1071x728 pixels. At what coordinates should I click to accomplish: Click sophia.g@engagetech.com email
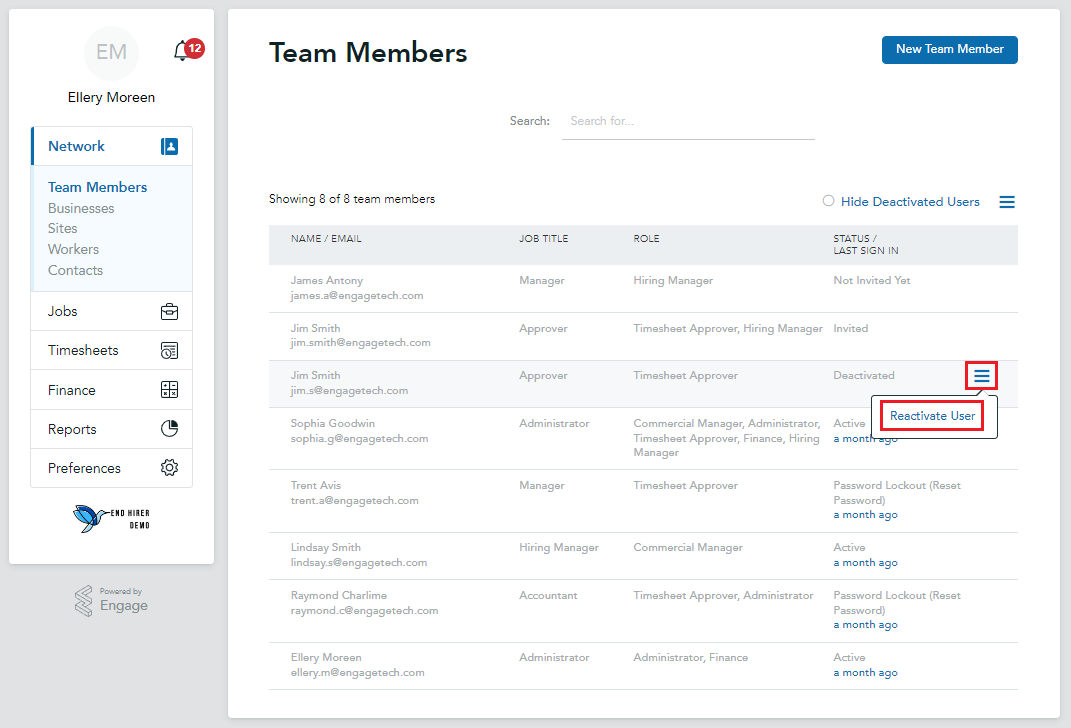click(x=359, y=438)
